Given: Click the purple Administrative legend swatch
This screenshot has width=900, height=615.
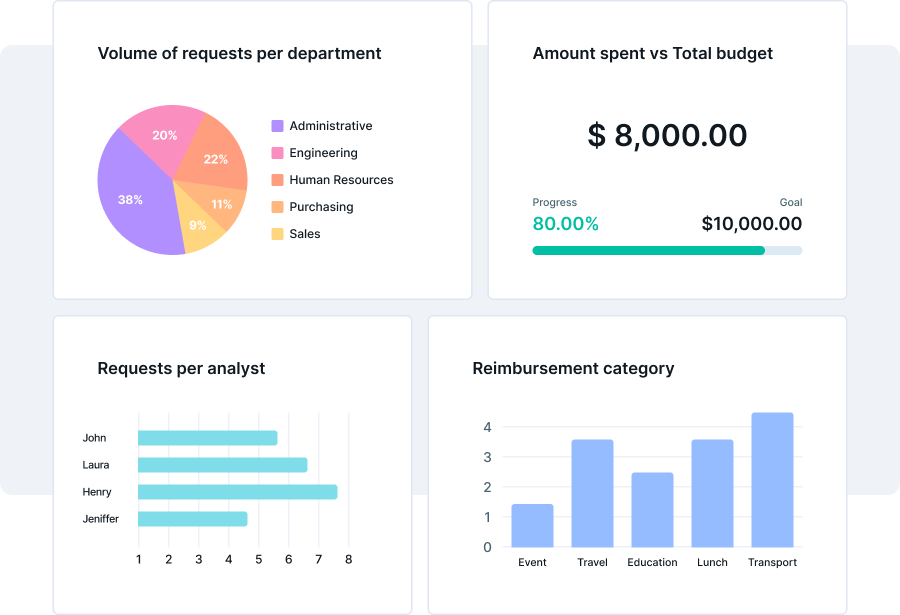Looking at the screenshot, I should pos(277,126).
